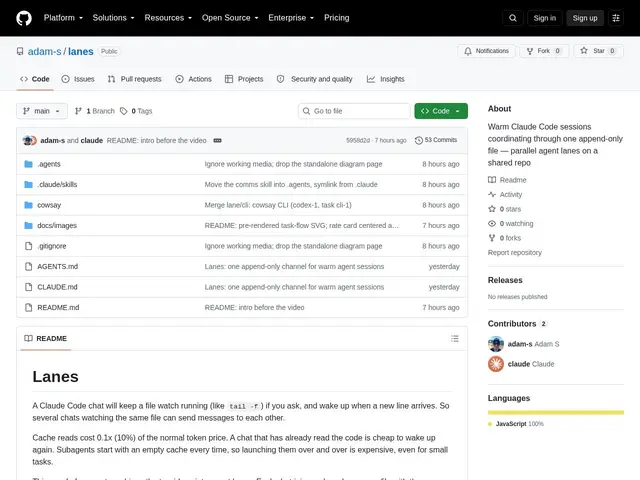Open the docs/images folder

[57, 225]
